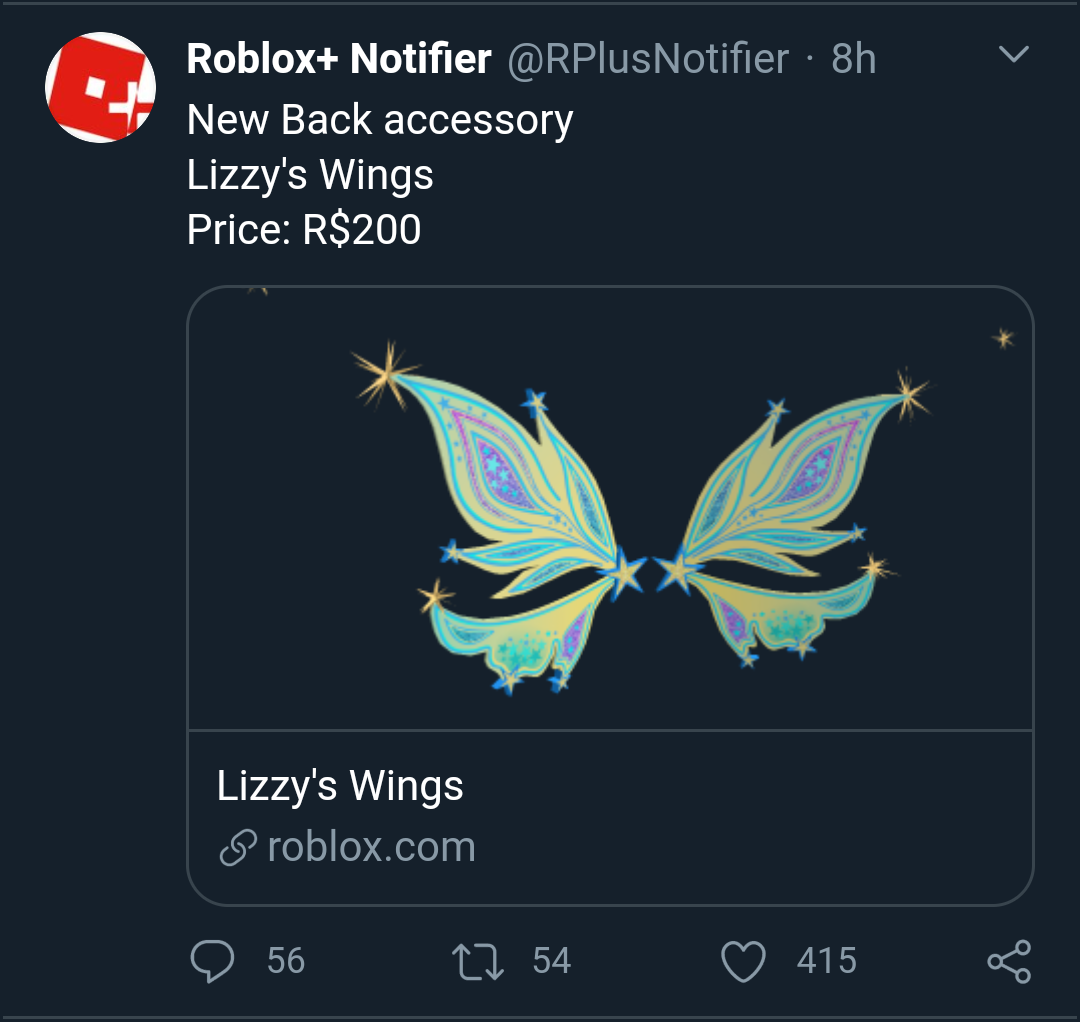
Task: Click the chain link icon beside roblox.com
Action: (237, 849)
